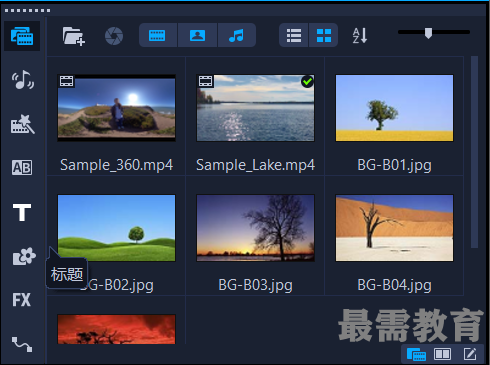Open the Graphics/Overlay library icon

click(24, 256)
